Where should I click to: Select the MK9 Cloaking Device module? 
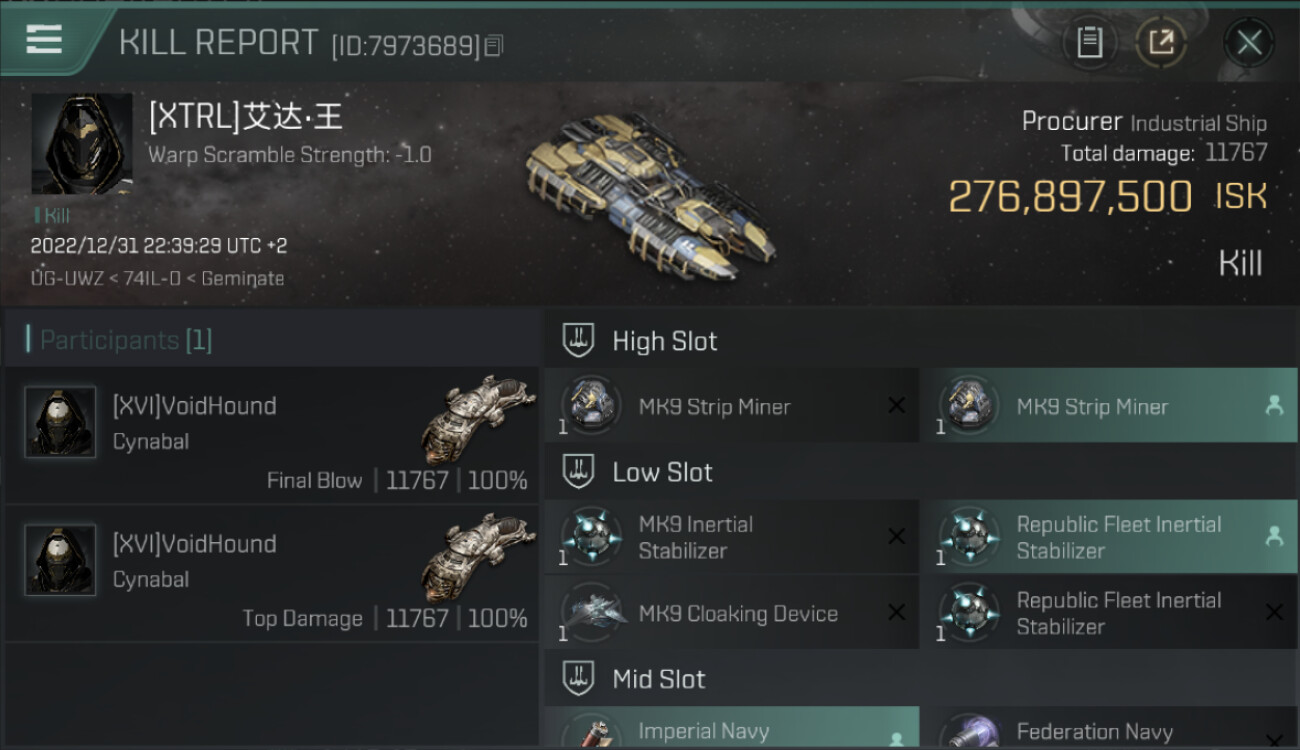731,613
